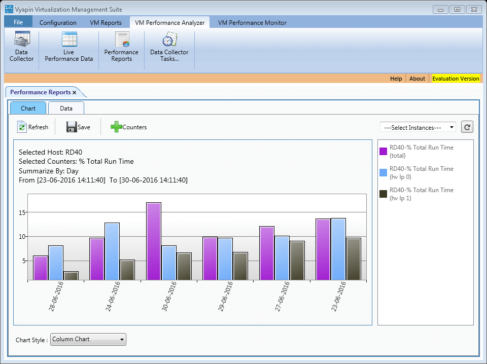
Task: Click the 29-06-2016 axis label
Action: pyautogui.click(x=225, y=296)
